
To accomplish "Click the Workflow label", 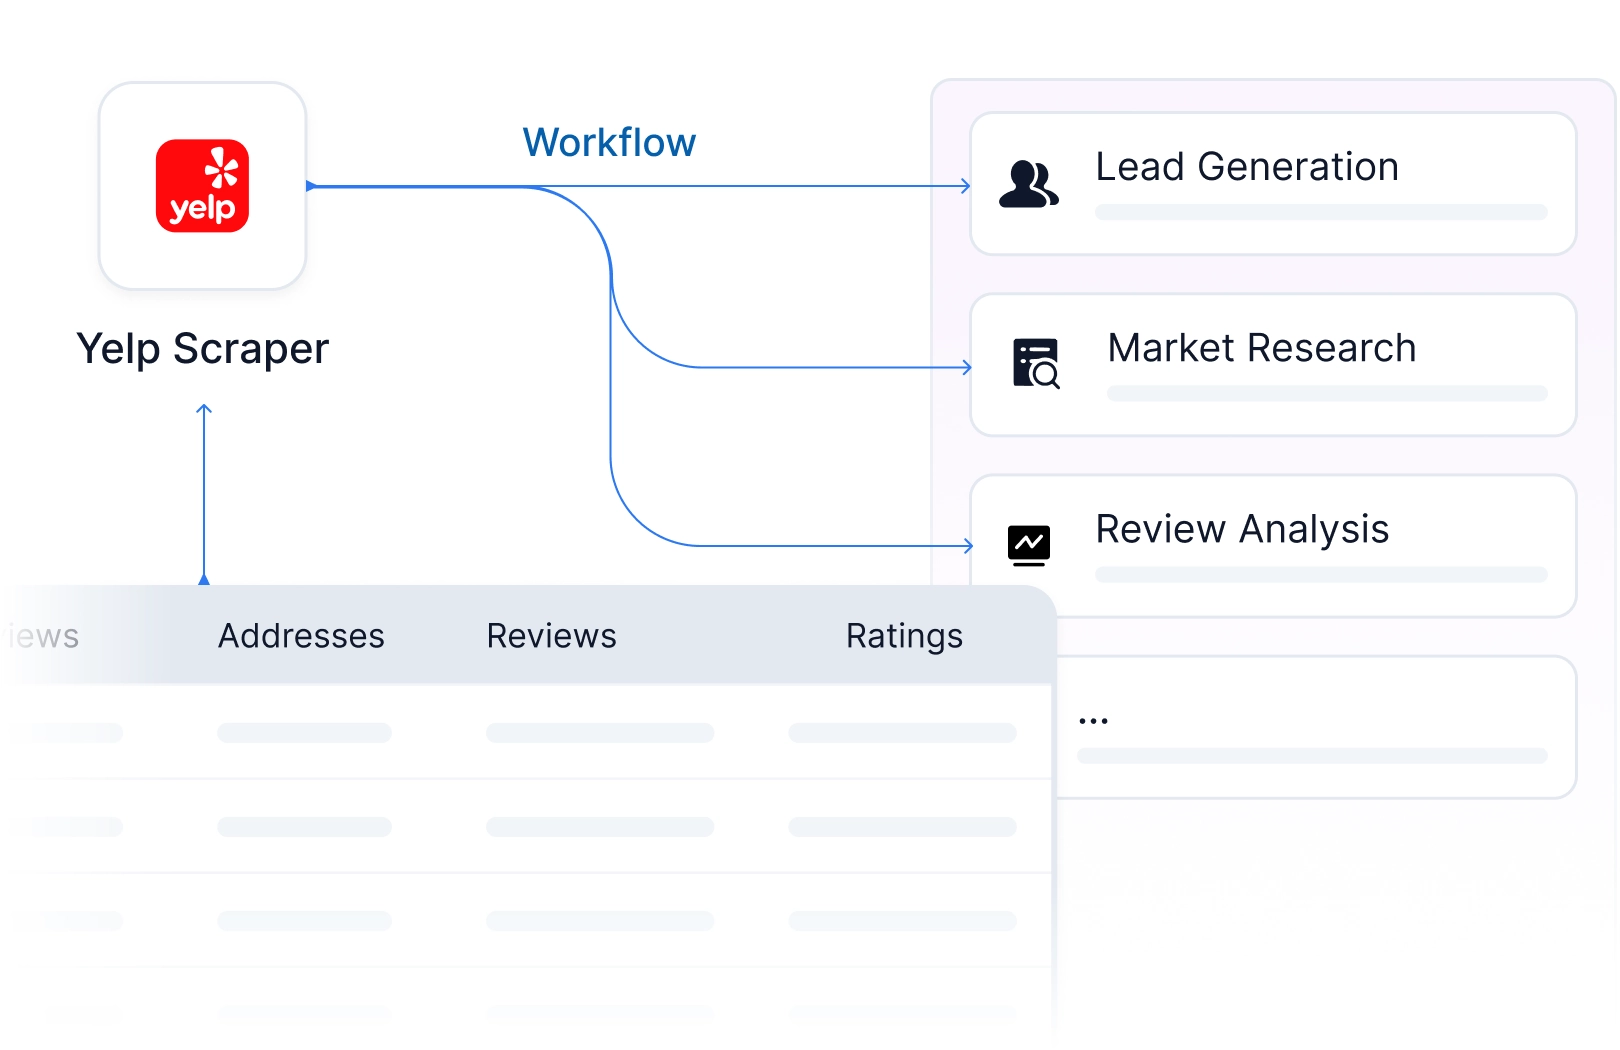I will click(x=609, y=143).
